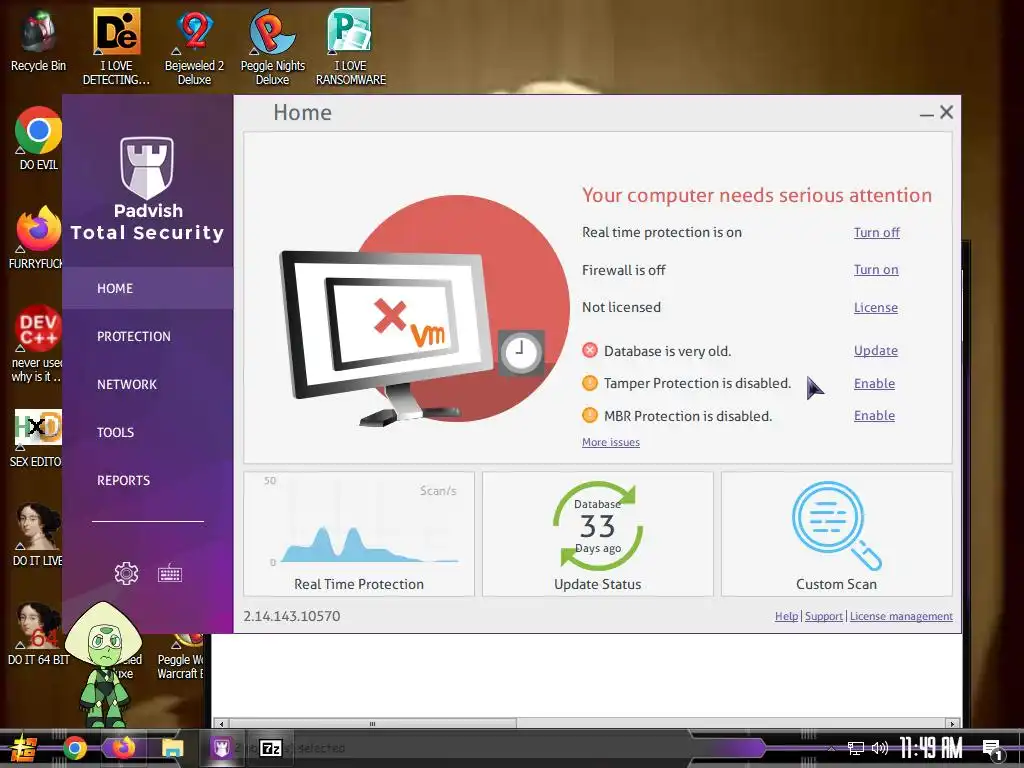This screenshot has height=768, width=1024.
Task: Turn off real time protection
Action: click(876, 232)
